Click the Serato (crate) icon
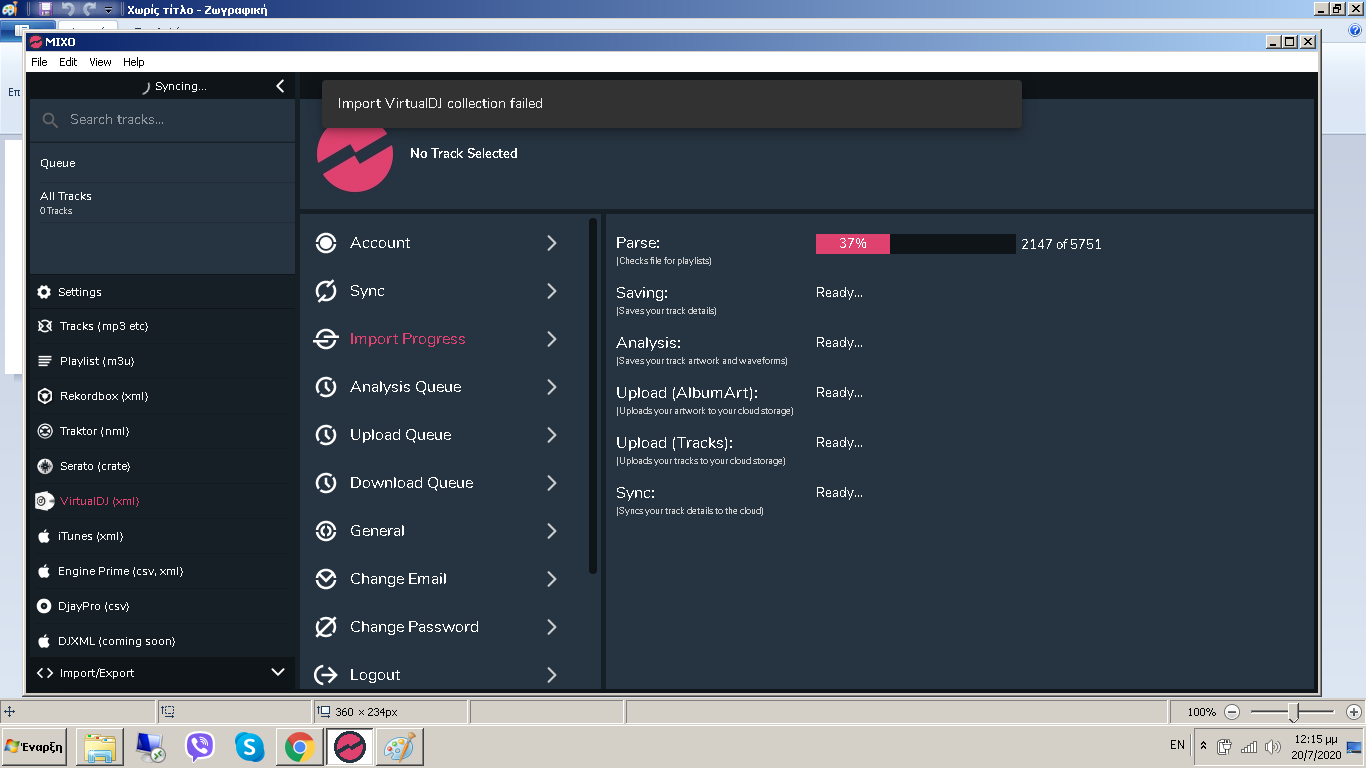 pos(44,466)
